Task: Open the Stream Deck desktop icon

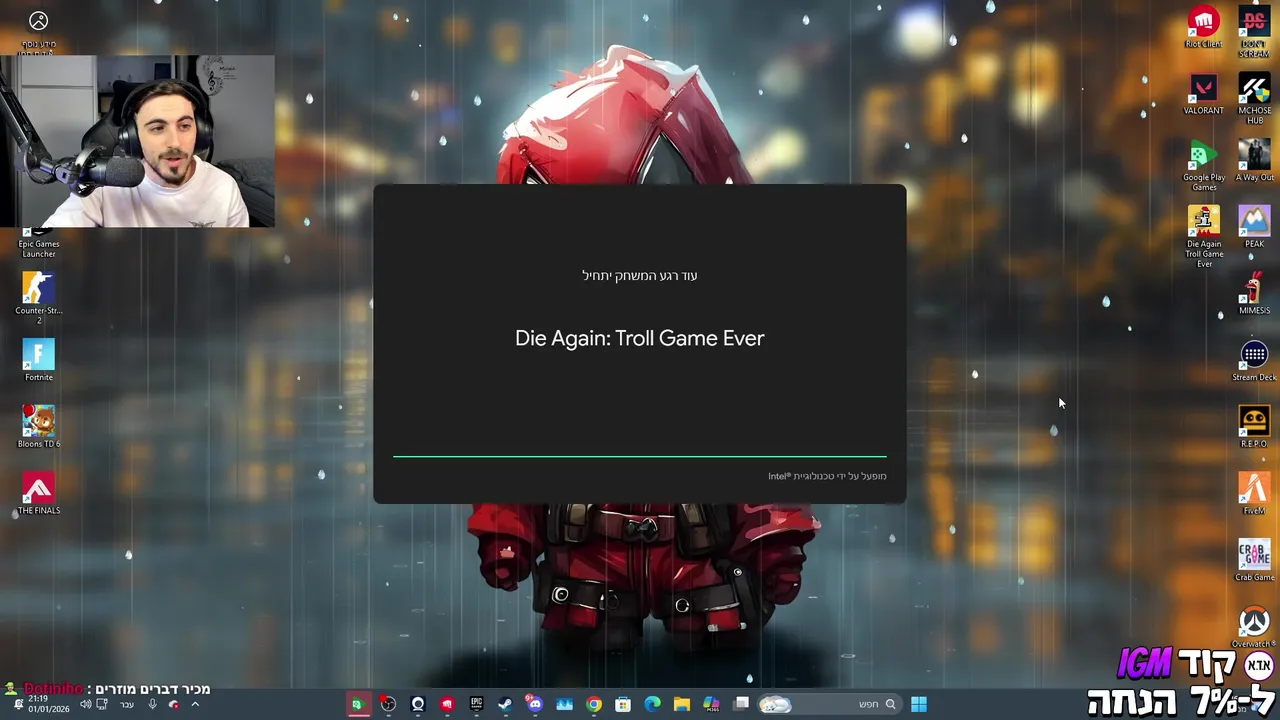Action: pos(1254,361)
